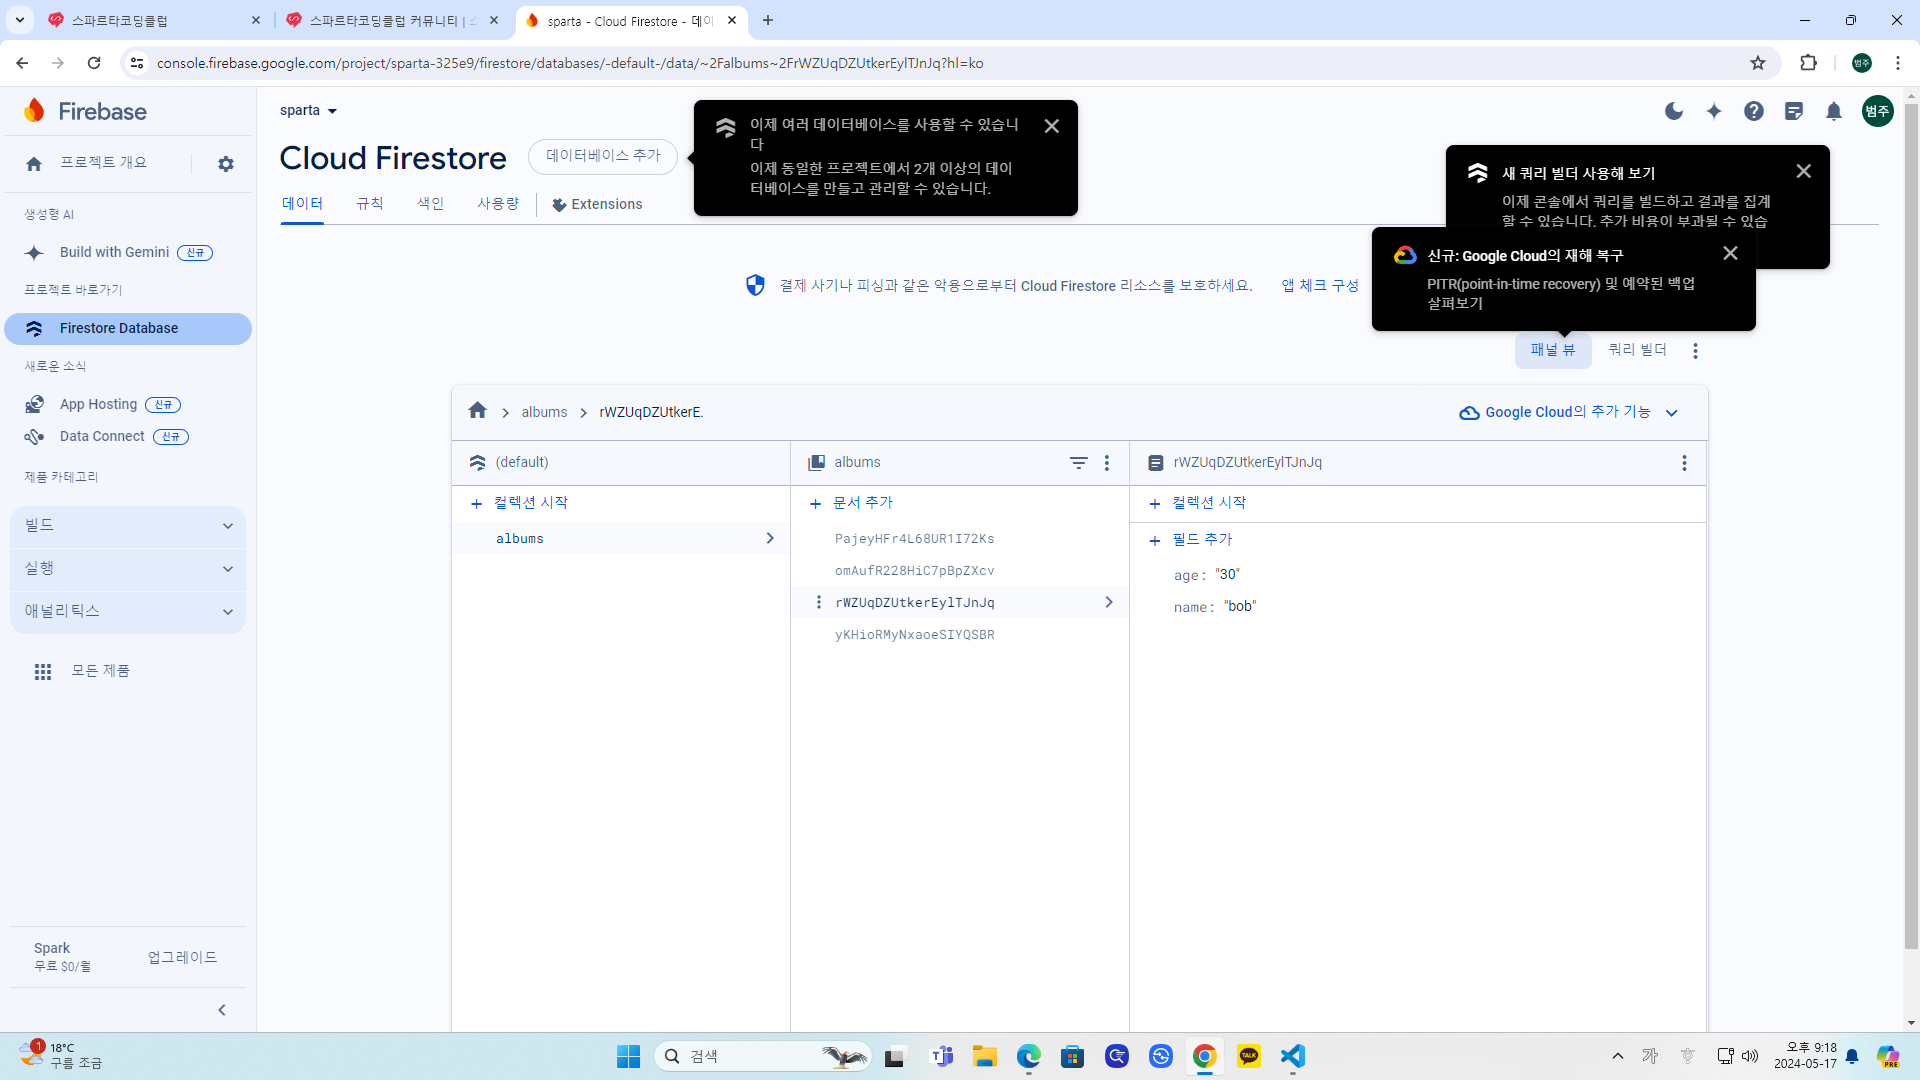Screen dimensions: 1920x1080
Task: Close the new query builder tooltip
Action: tap(1804, 171)
